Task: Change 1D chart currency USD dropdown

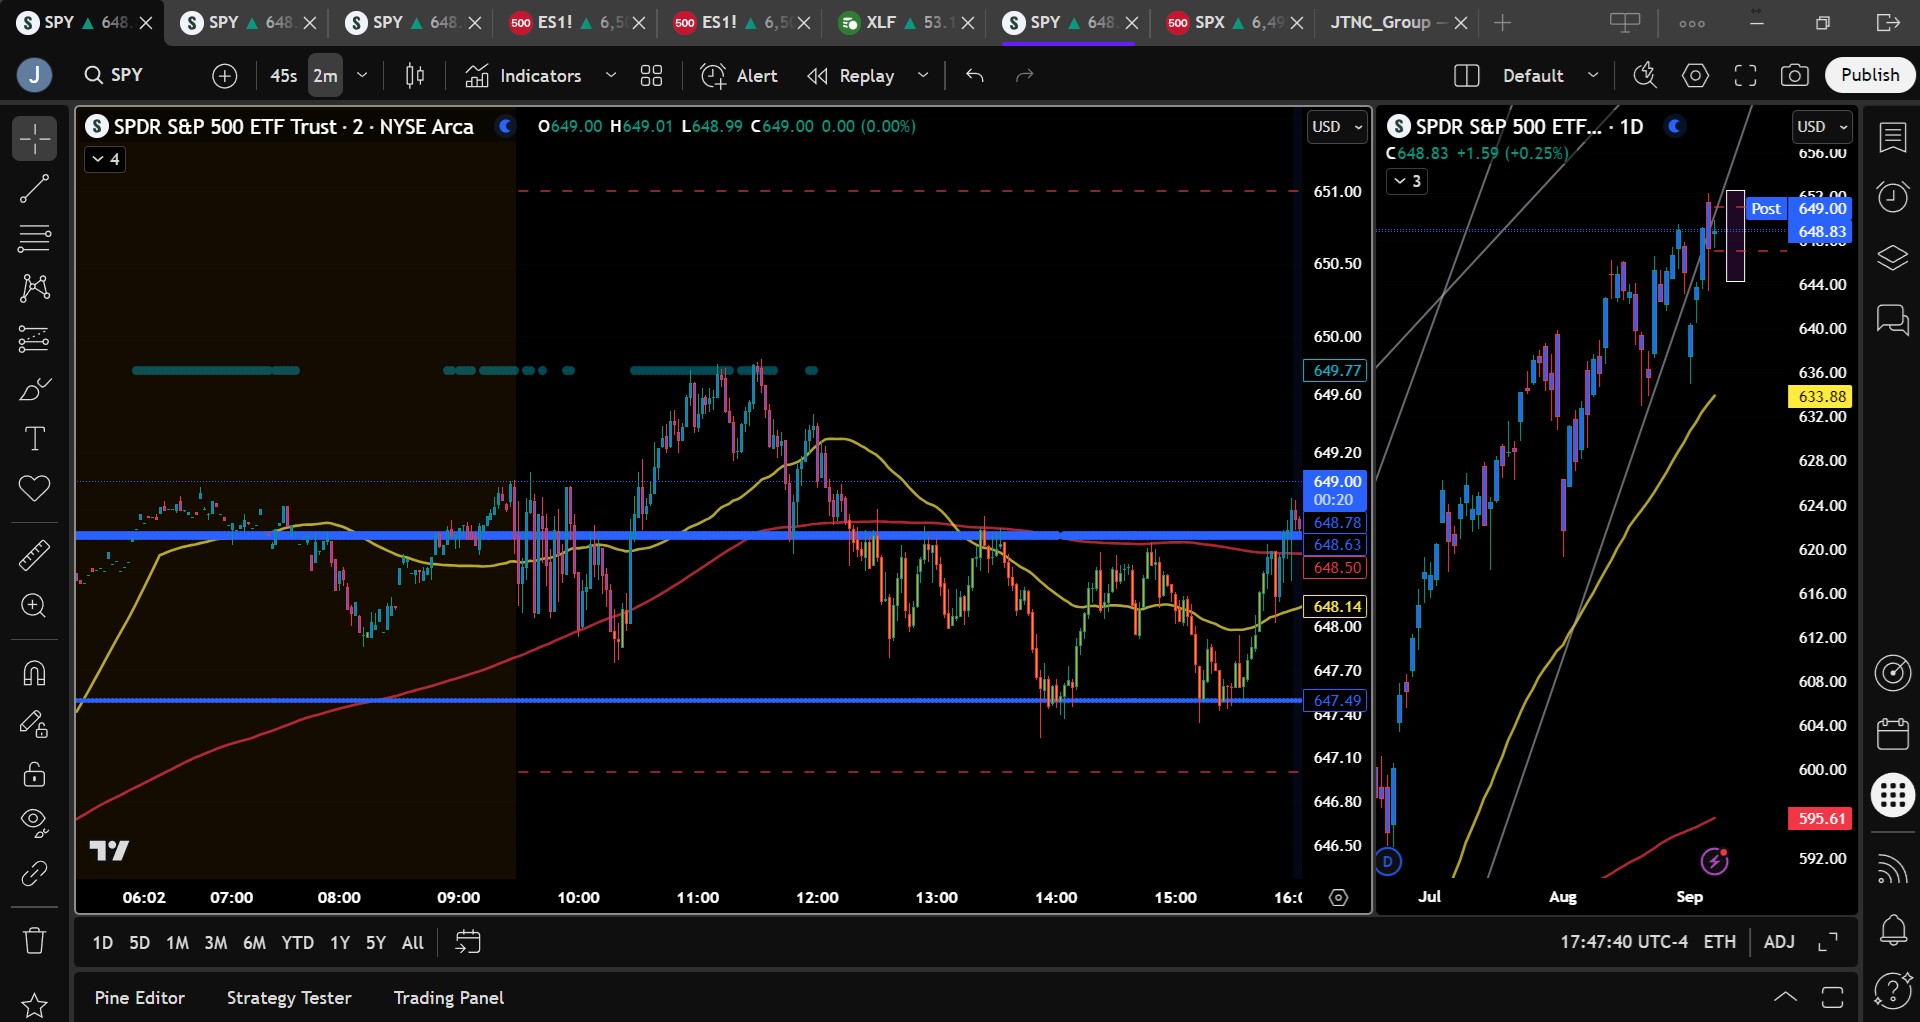Action: pyautogui.click(x=1822, y=127)
